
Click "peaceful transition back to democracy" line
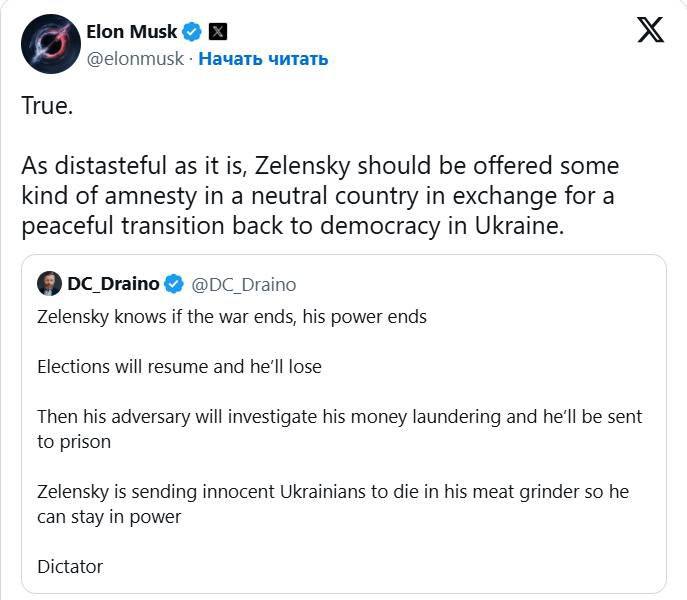point(292,225)
